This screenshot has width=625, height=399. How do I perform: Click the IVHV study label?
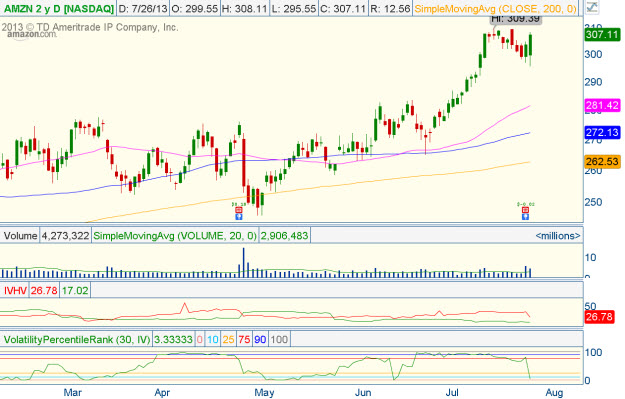coord(15,290)
